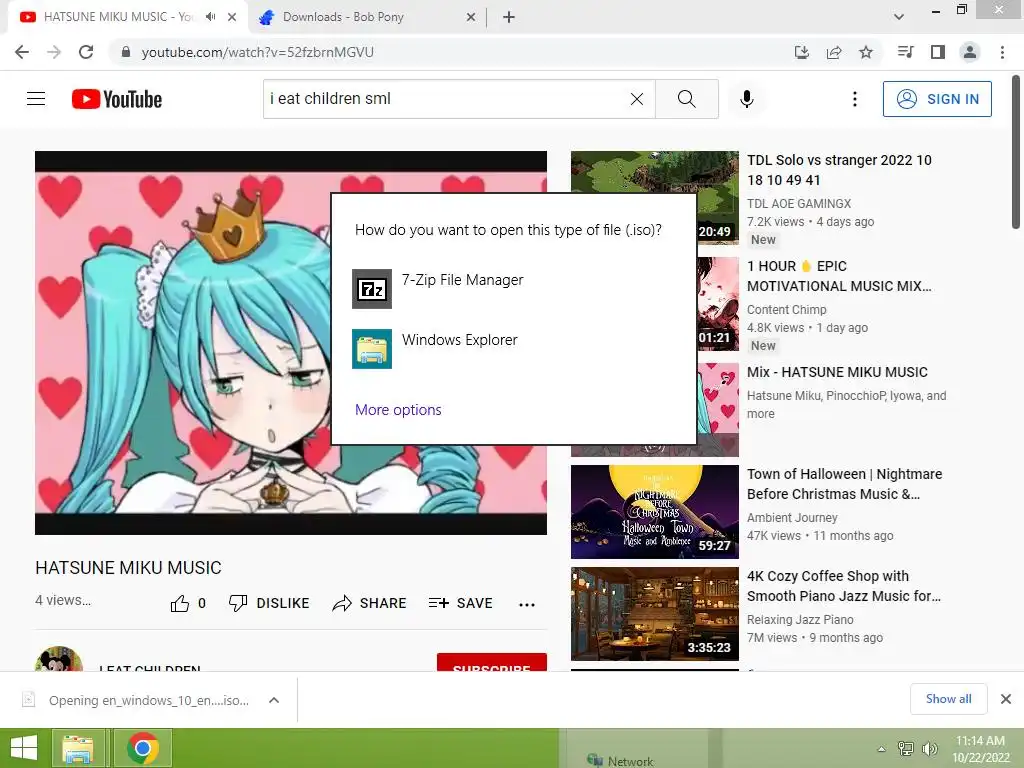Visit the Relaxing Jazz Piano channel name
This screenshot has height=768, width=1024.
click(800, 620)
